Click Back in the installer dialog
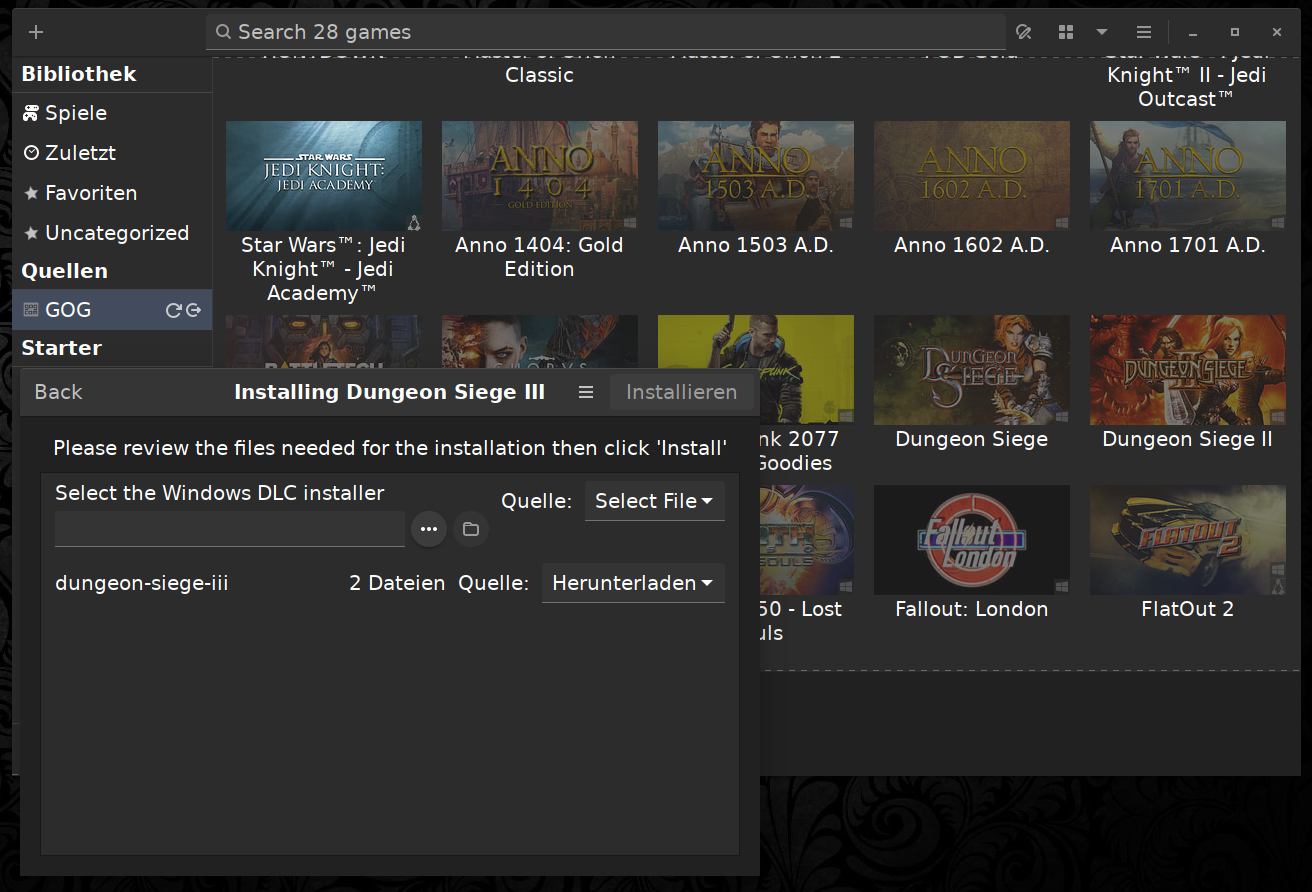The width and height of the screenshot is (1312, 892). 58,392
